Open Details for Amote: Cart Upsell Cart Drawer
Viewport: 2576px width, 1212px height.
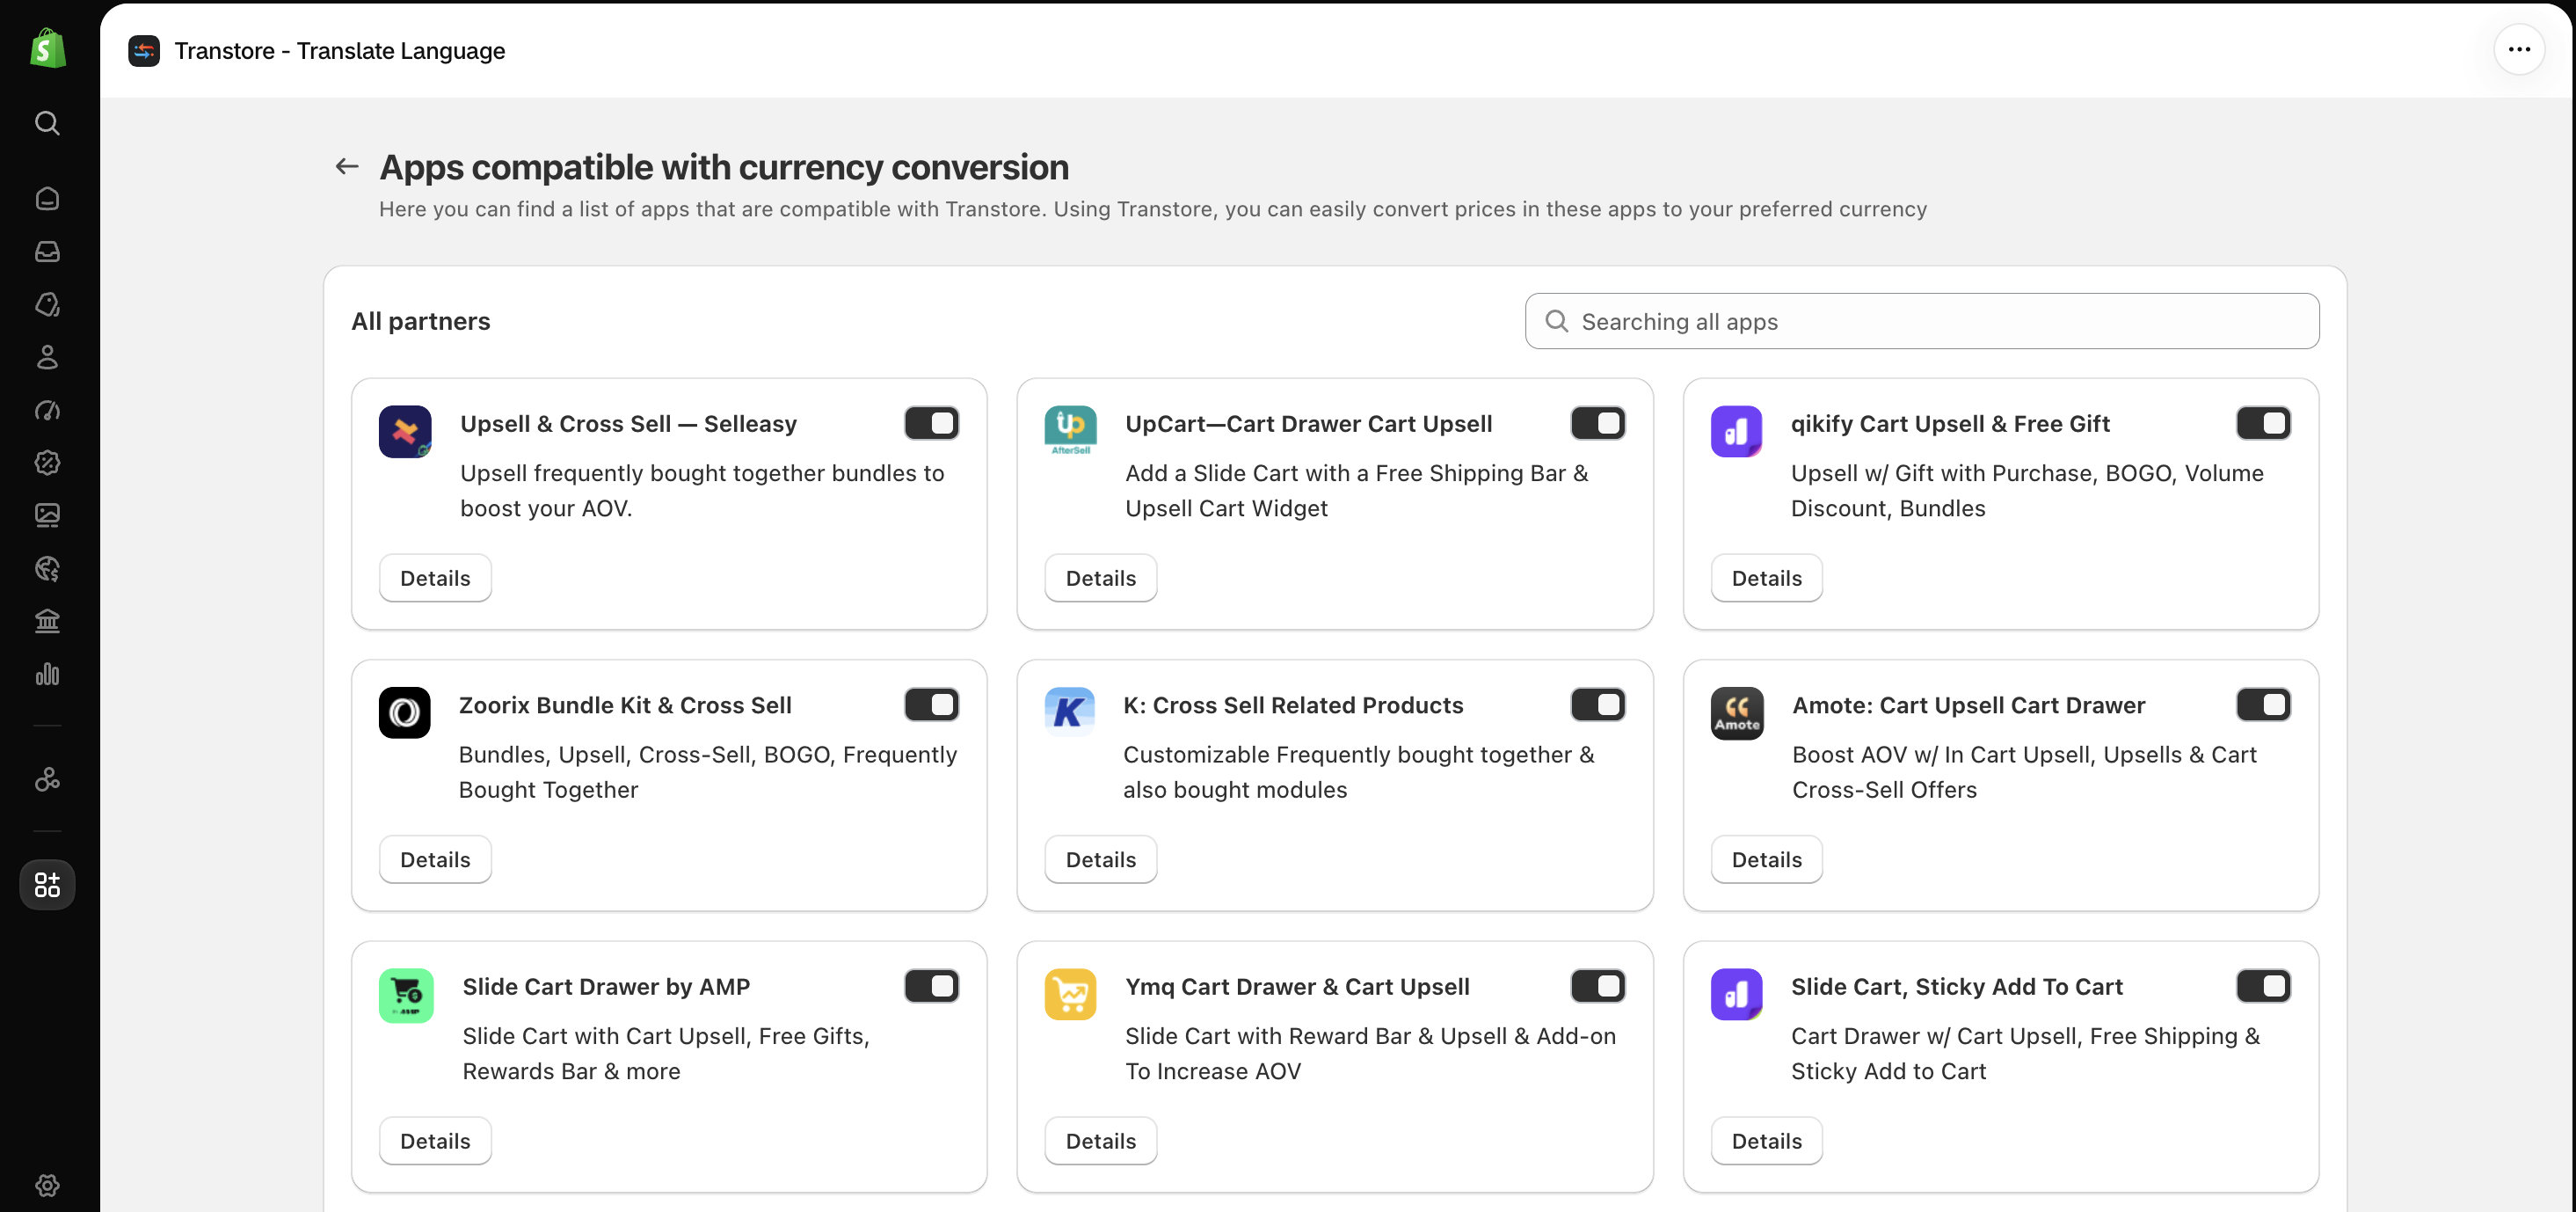pos(1766,860)
